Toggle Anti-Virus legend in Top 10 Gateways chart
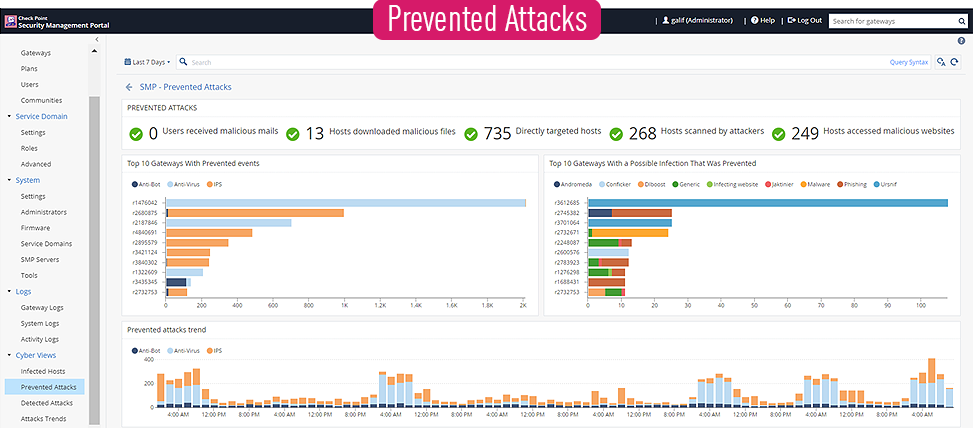Image resolution: width=973 pixels, height=428 pixels. tap(183, 184)
